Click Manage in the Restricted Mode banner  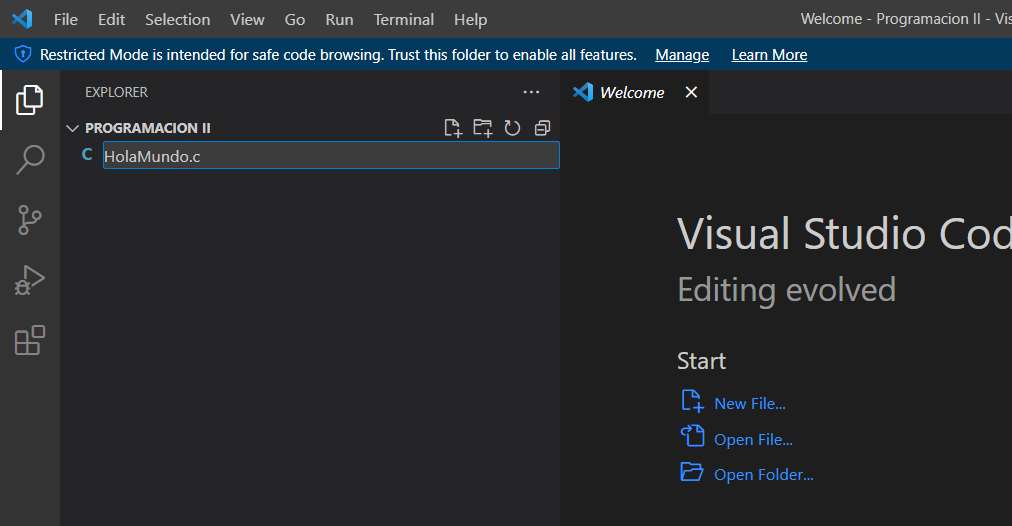[x=682, y=55]
